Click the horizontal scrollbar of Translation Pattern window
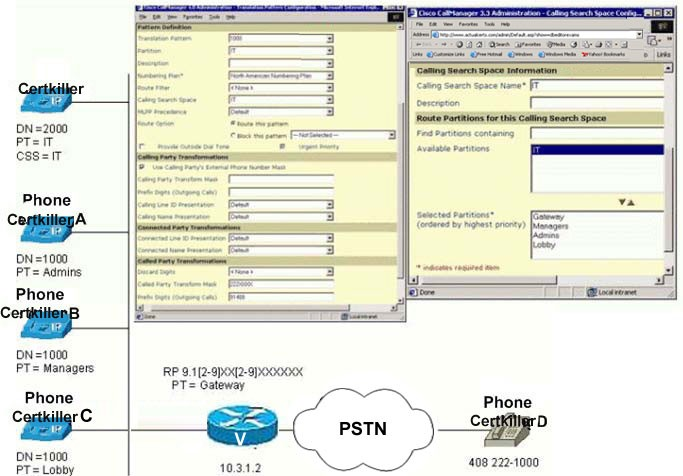 click(249, 308)
